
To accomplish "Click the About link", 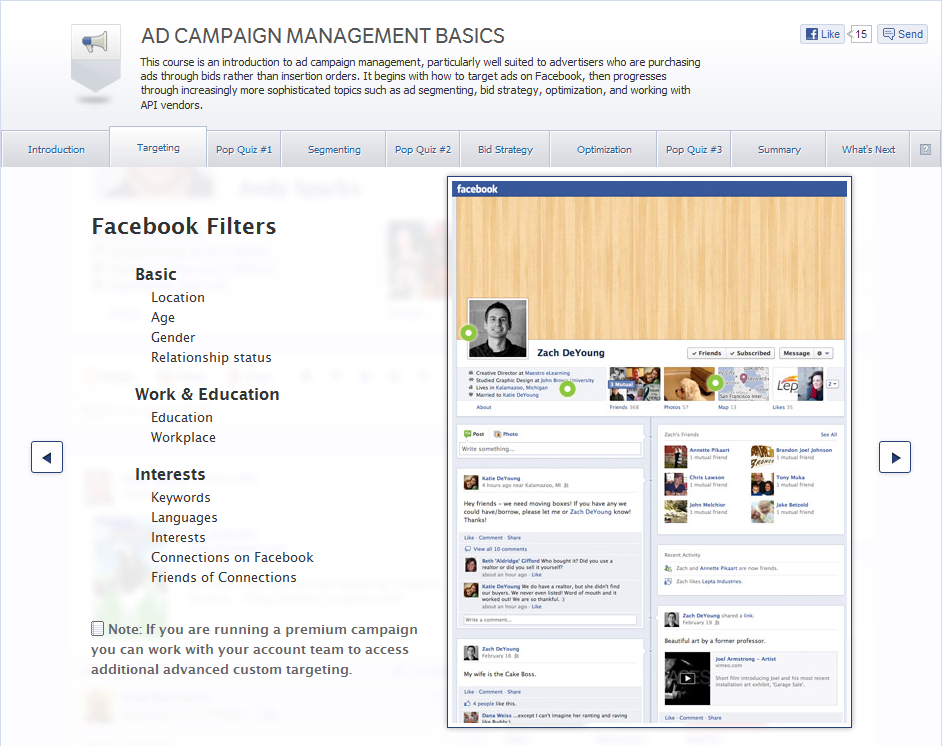I will [484, 407].
